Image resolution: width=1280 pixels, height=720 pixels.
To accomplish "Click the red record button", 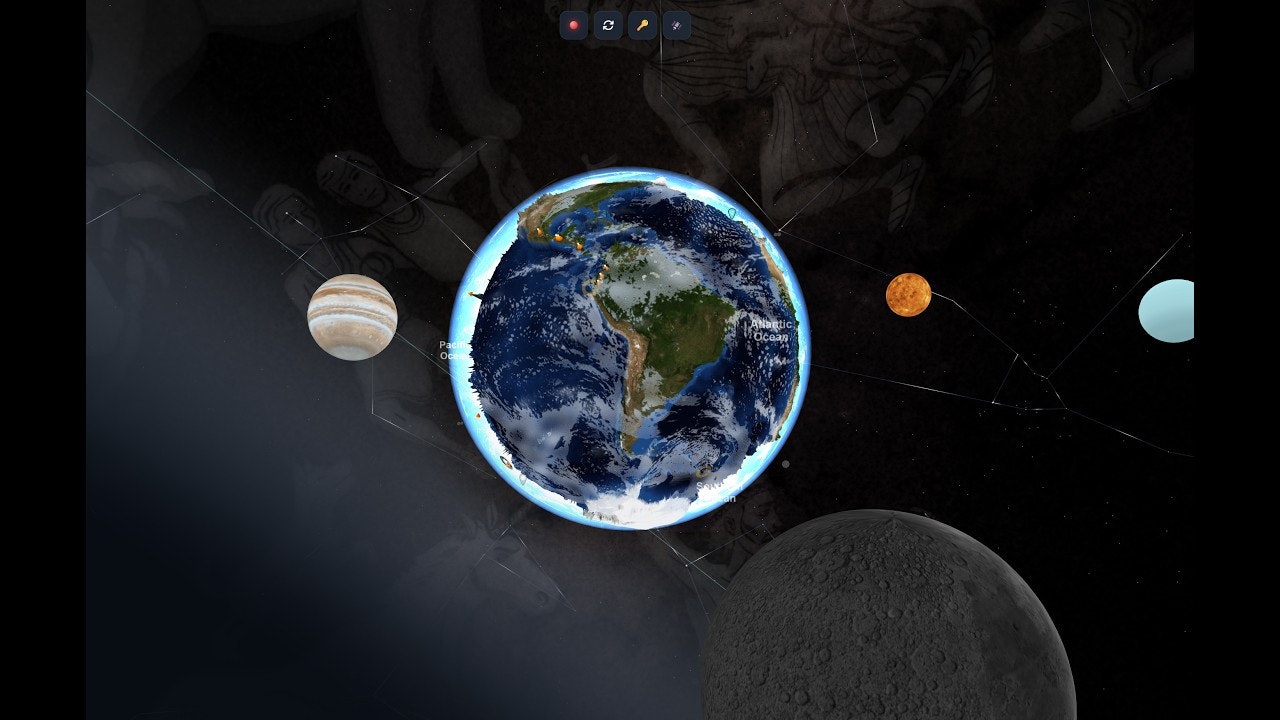I will coord(574,25).
